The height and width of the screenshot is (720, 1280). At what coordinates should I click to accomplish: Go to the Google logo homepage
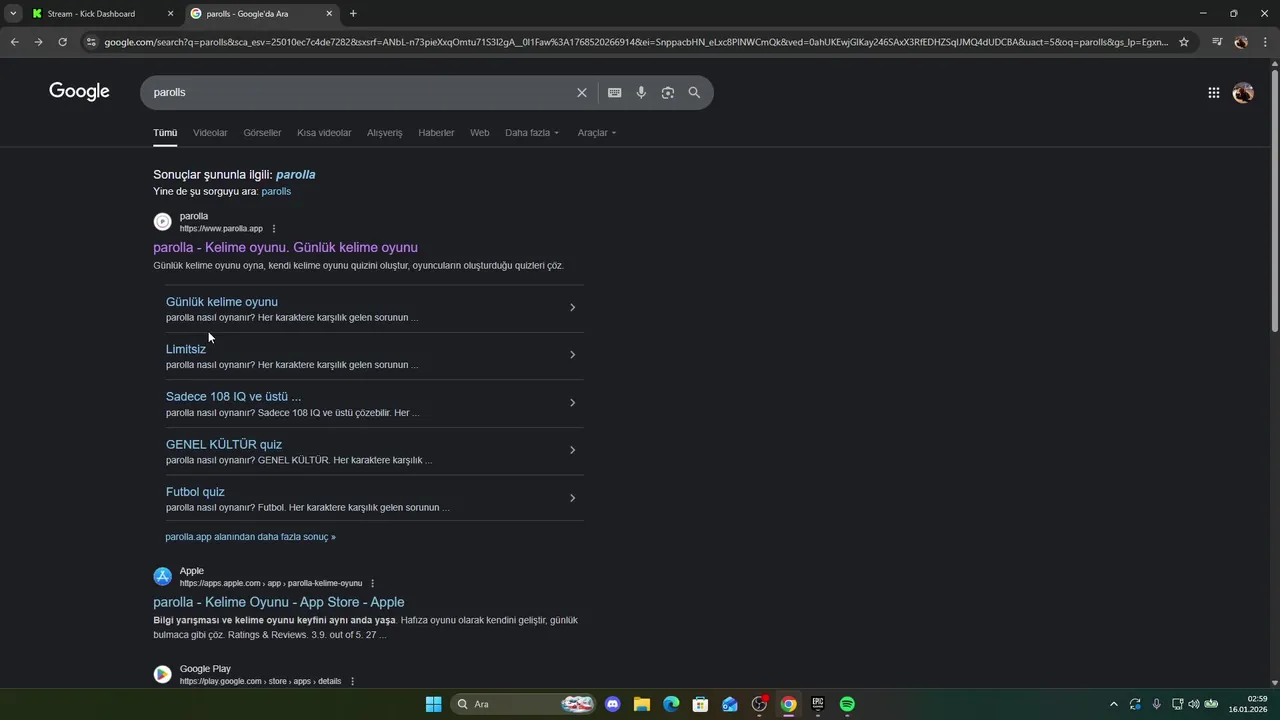pyautogui.click(x=79, y=92)
